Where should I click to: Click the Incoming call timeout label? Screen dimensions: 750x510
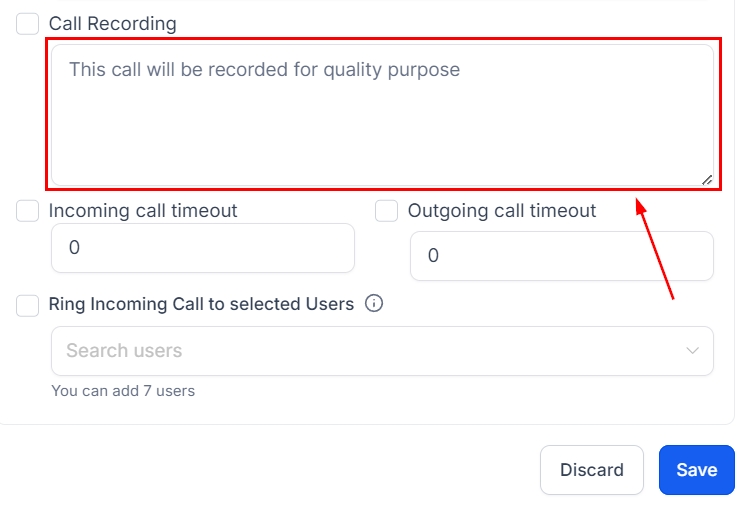pos(143,211)
